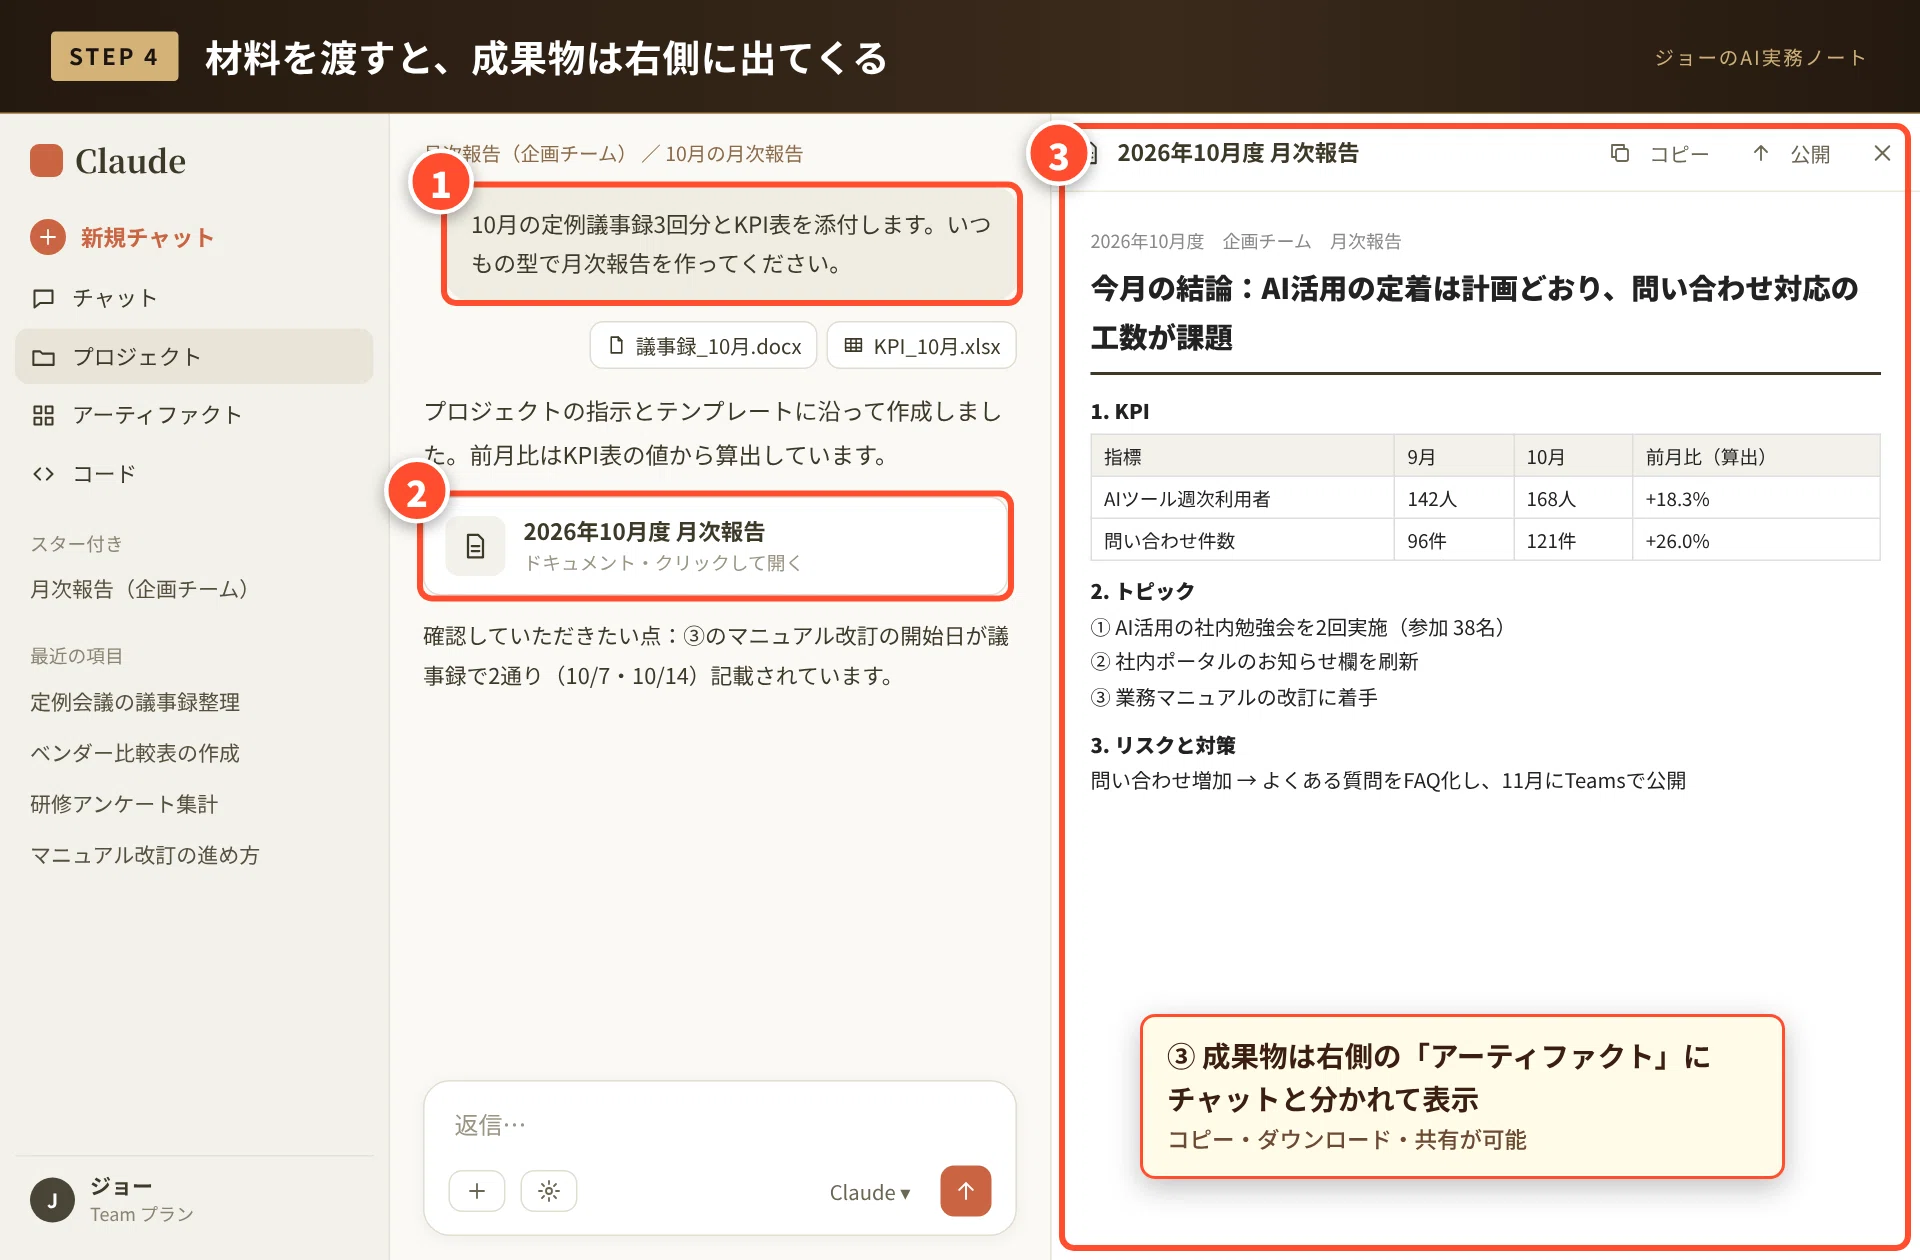This screenshot has height=1260, width=1920.
Task: Click the plus attach button in composer
Action: pos(477,1191)
